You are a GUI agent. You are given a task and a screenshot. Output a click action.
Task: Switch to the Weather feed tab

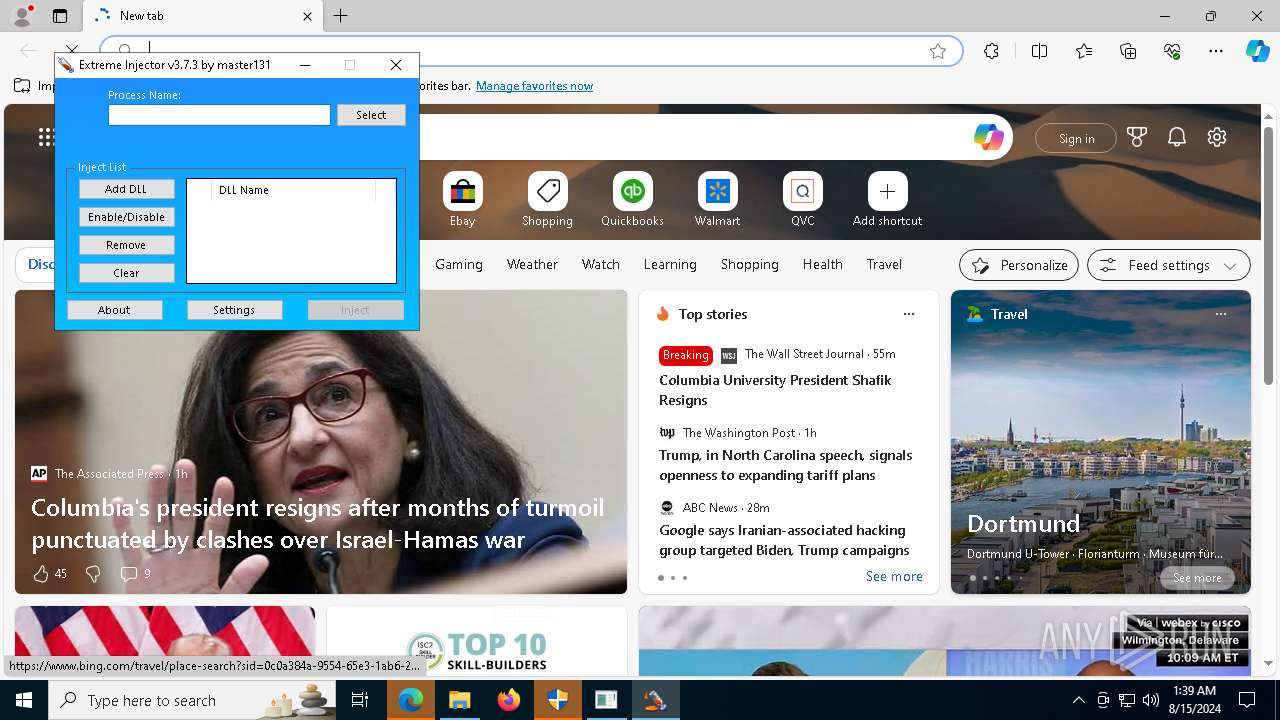(x=532, y=265)
